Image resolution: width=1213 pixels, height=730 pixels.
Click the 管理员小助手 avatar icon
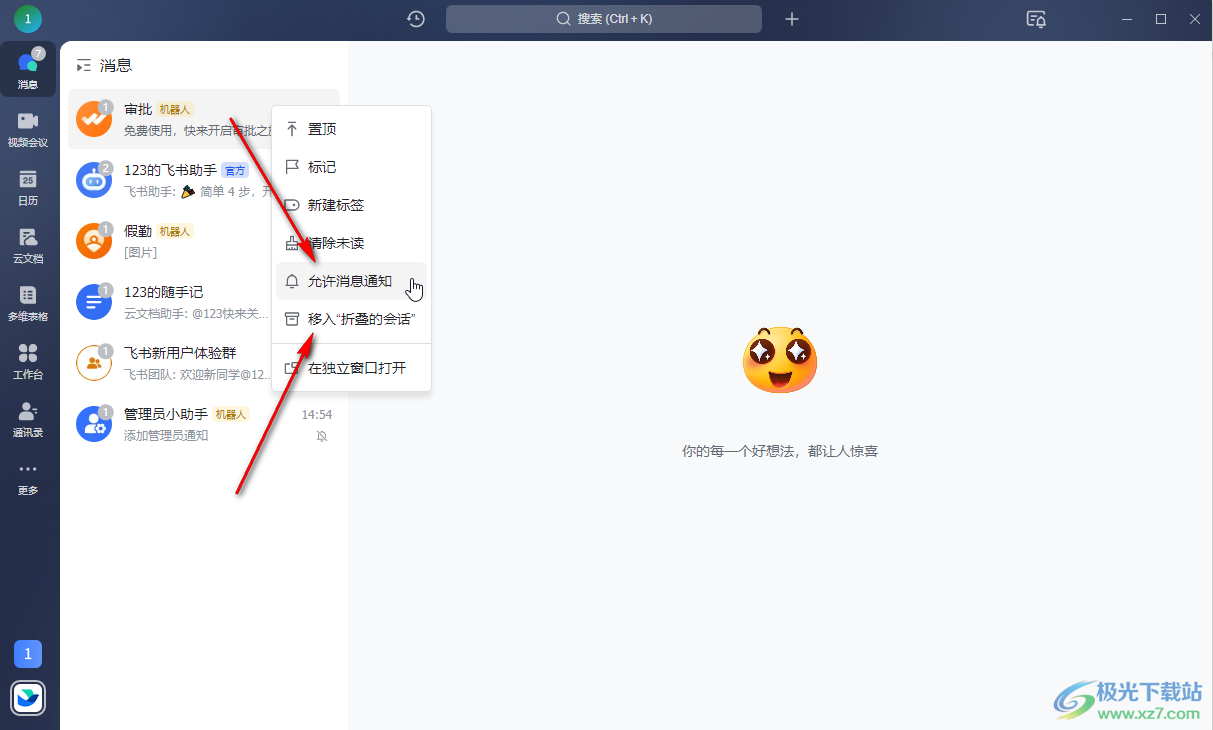(x=94, y=424)
